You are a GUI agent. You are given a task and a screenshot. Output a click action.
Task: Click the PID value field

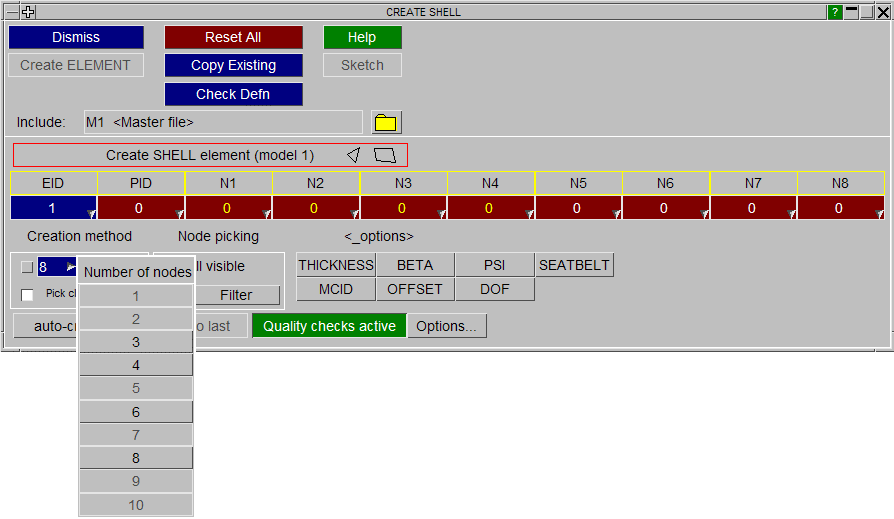click(141, 208)
